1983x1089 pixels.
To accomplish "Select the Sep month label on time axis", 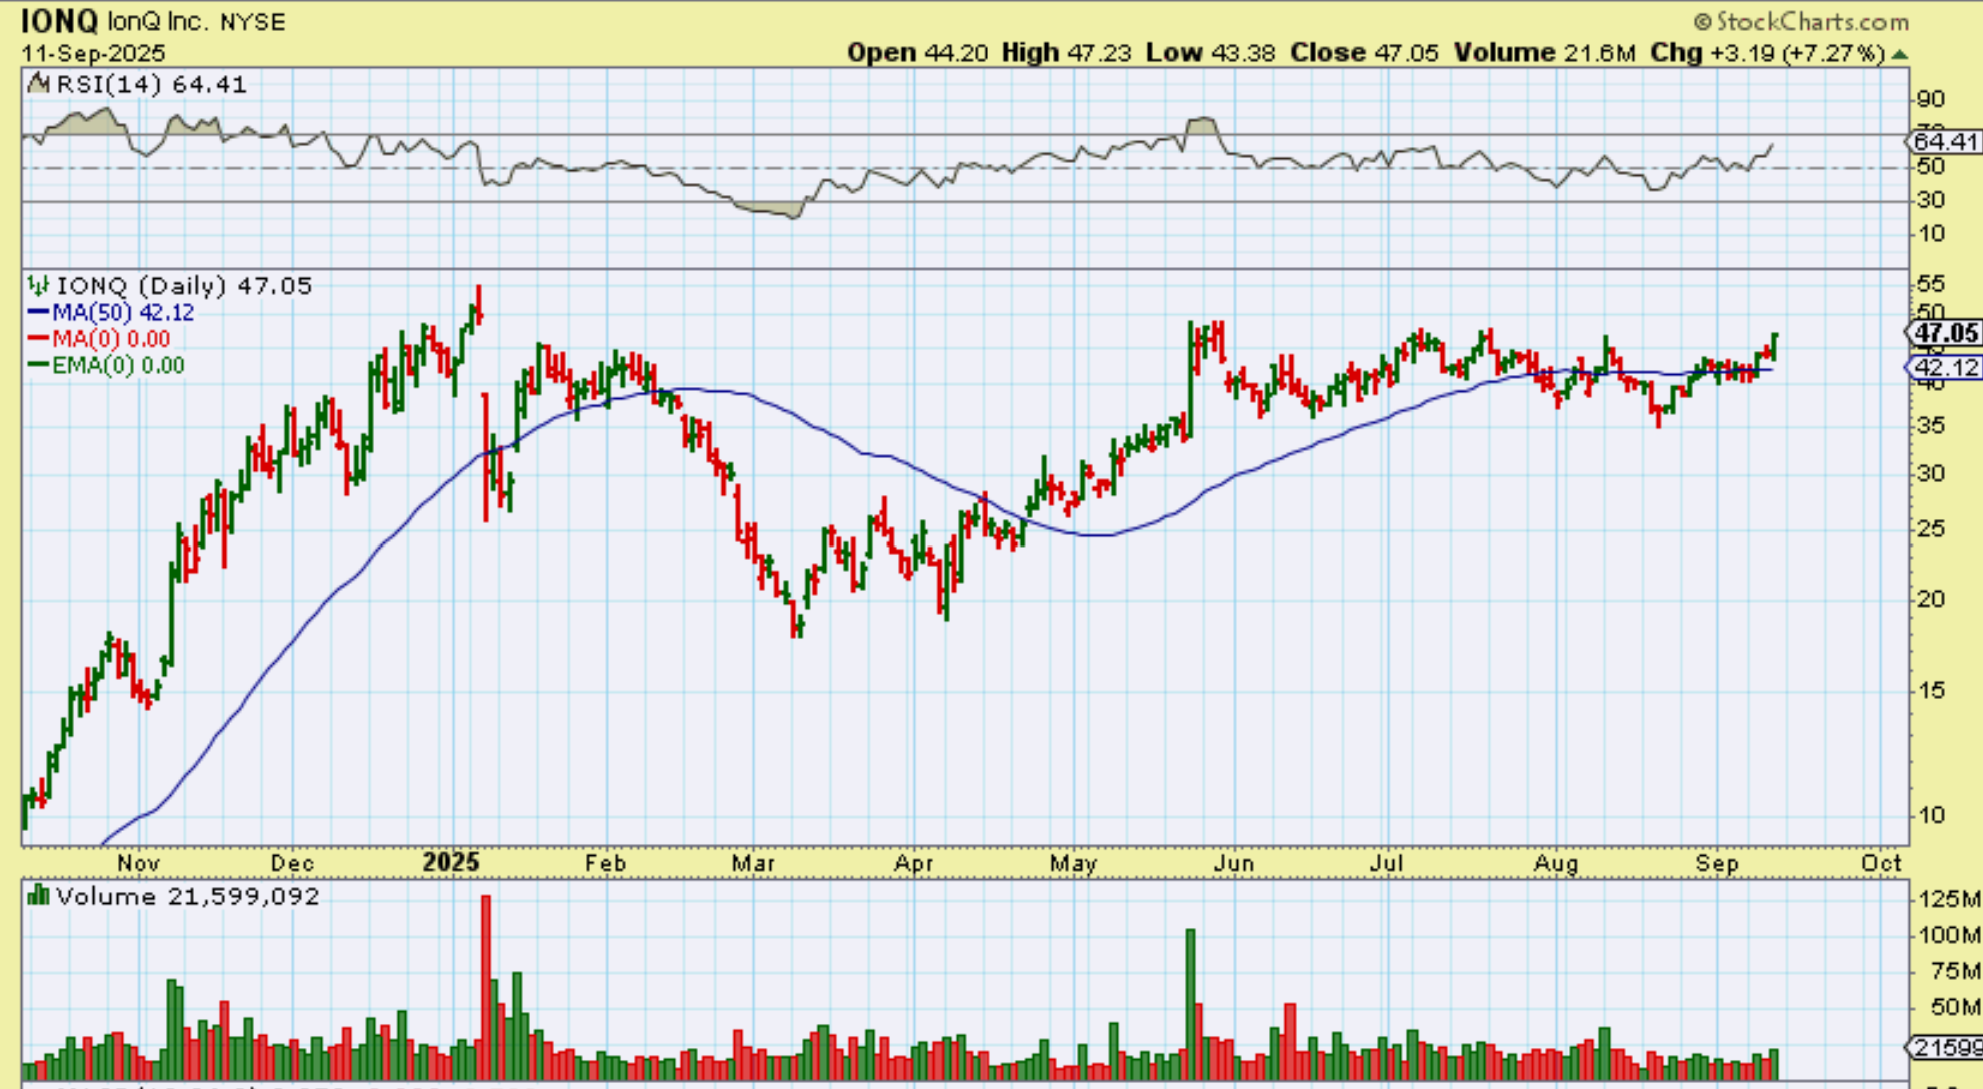I will (1717, 863).
